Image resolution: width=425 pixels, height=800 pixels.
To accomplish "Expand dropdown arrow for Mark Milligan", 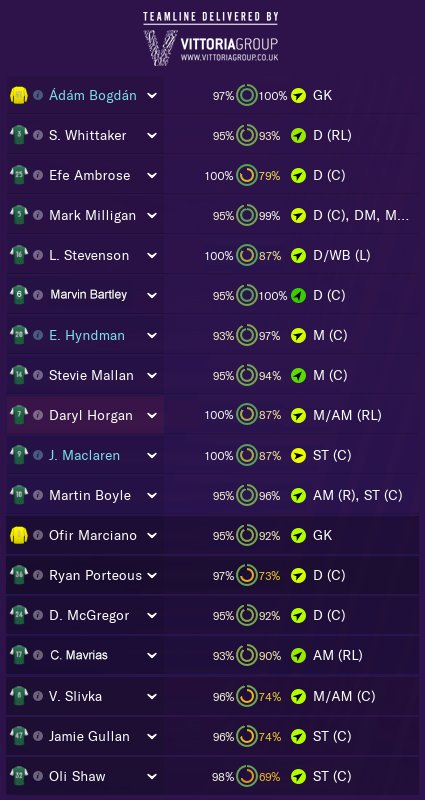I will (x=152, y=215).
